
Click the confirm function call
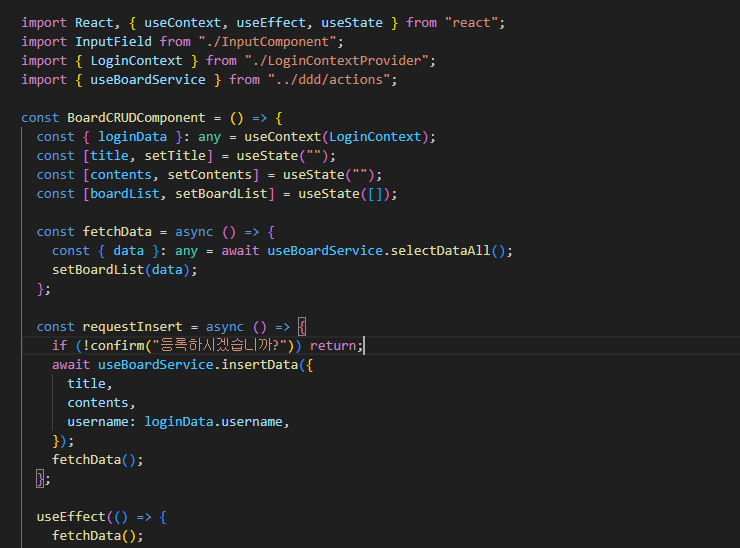coord(118,346)
